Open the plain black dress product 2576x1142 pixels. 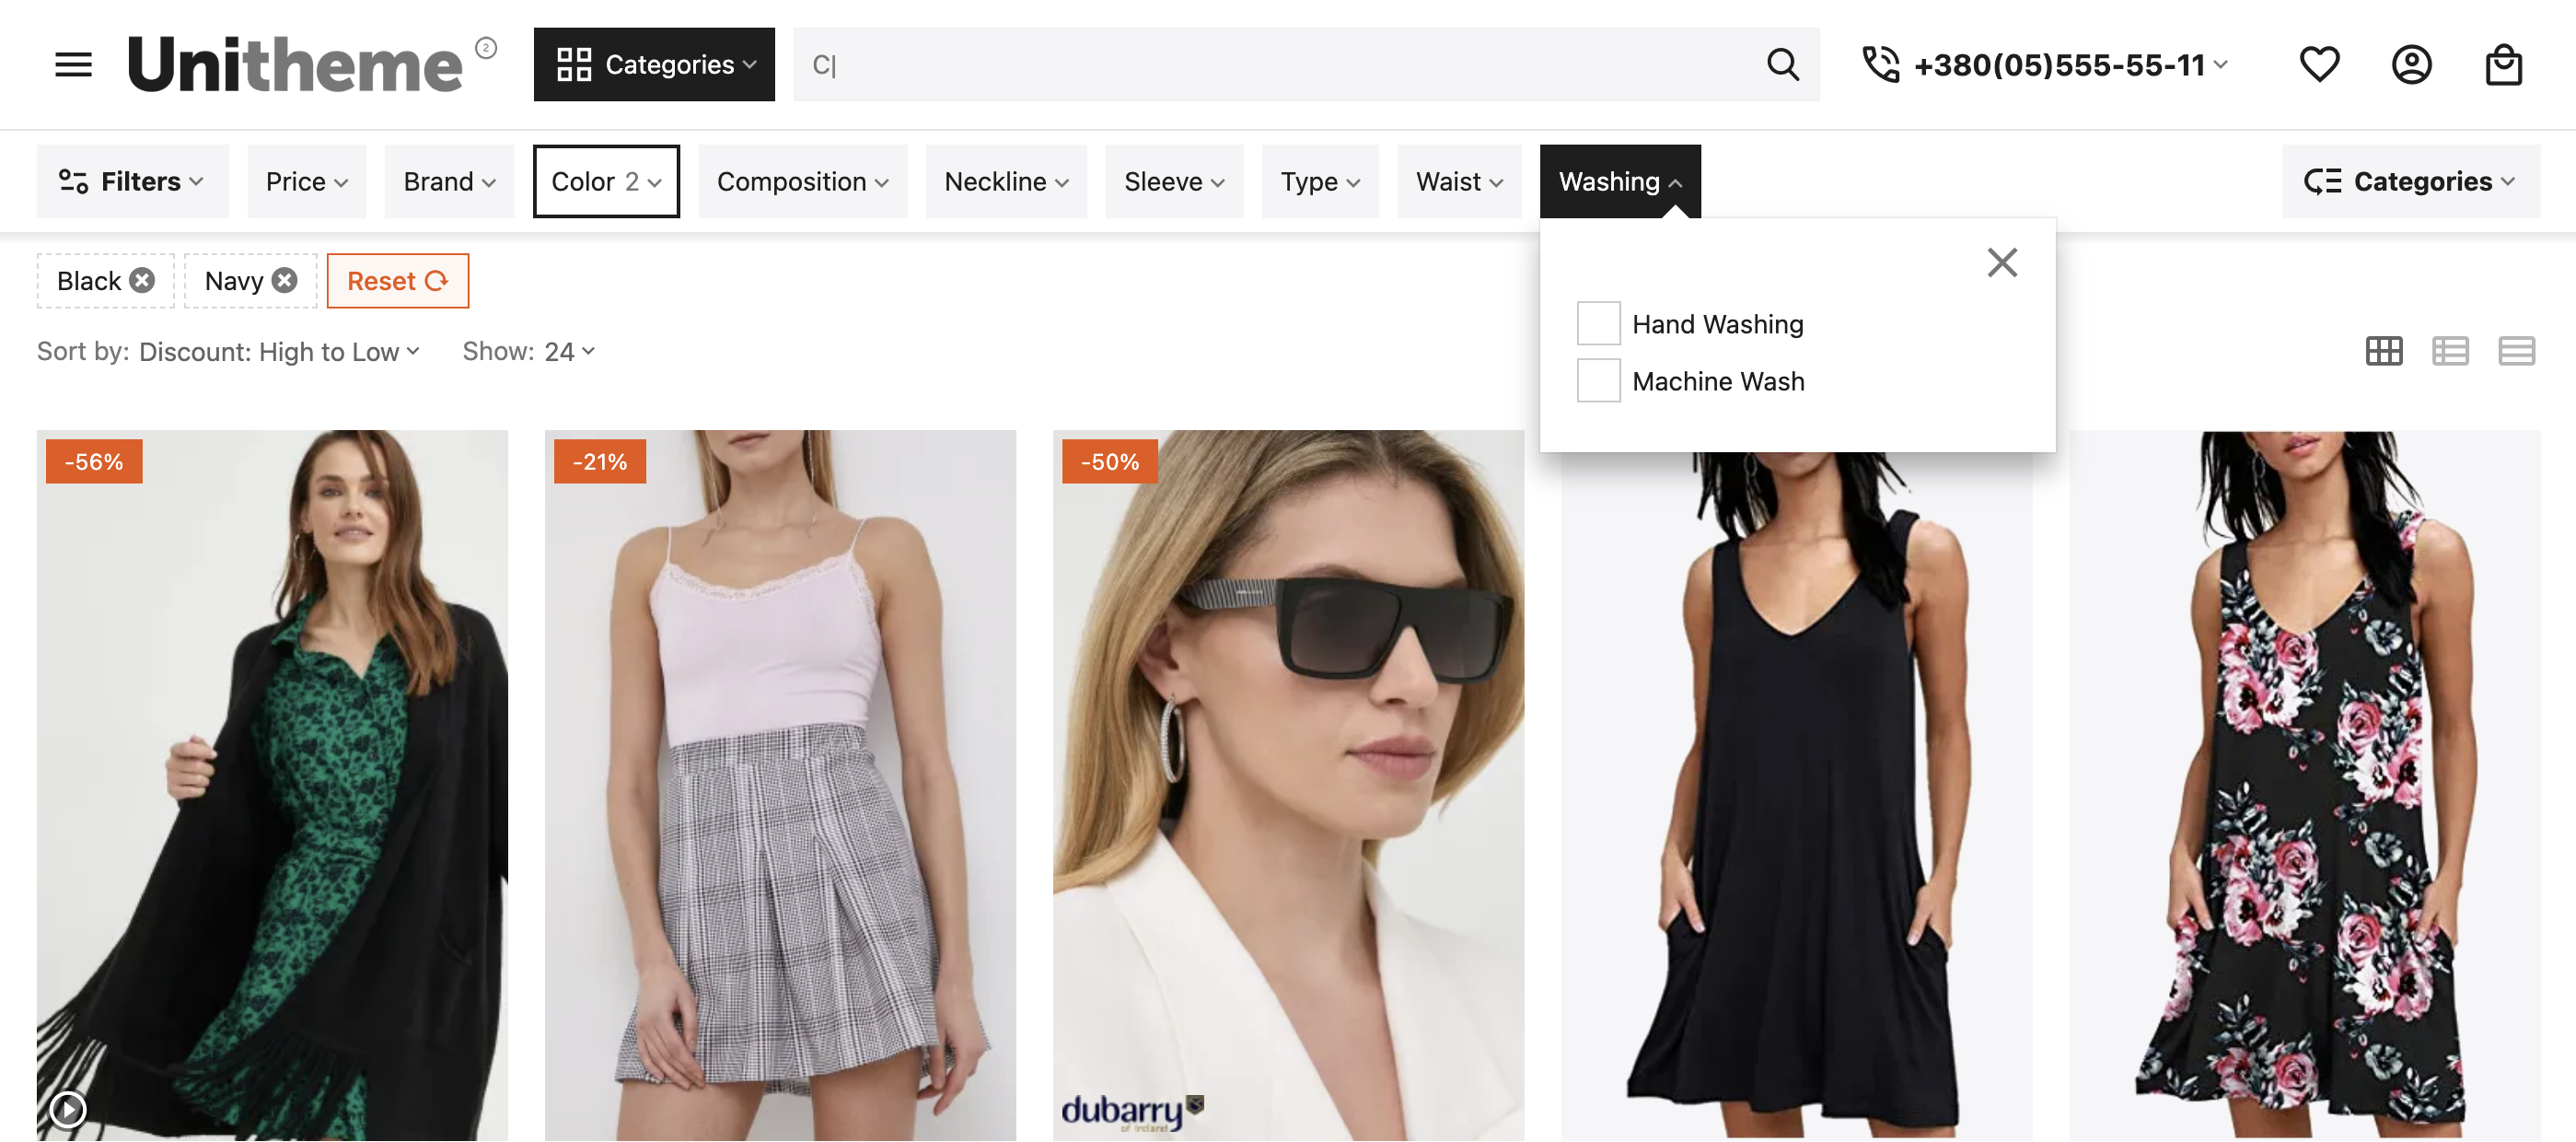click(x=1797, y=797)
